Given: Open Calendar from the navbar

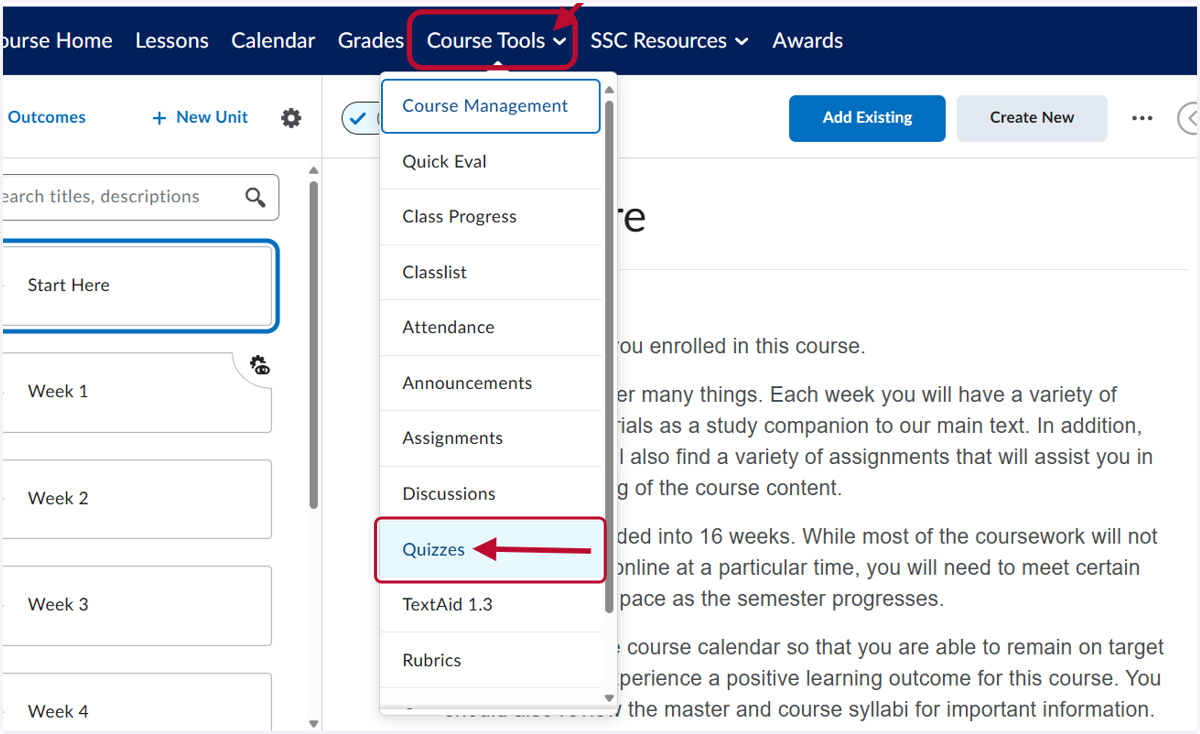Looking at the screenshot, I should pos(273,41).
